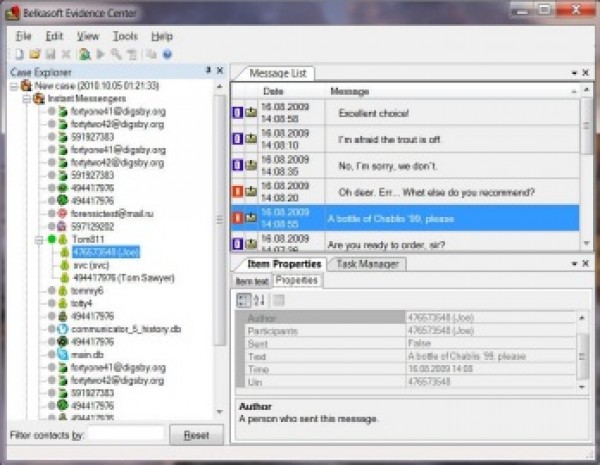Pin the Case Explorer panel

point(209,70)
